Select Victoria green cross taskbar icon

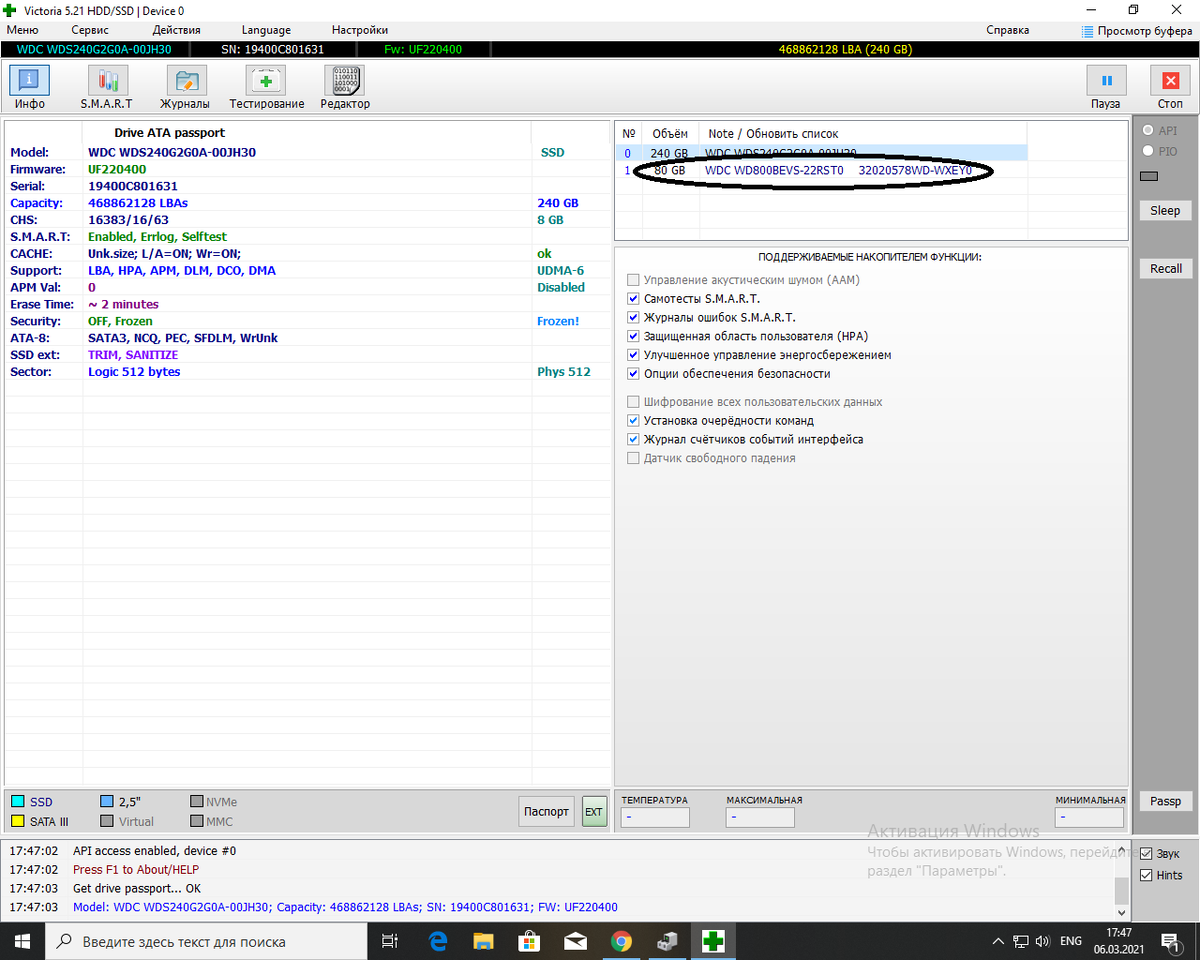click(x=713, y=941)
